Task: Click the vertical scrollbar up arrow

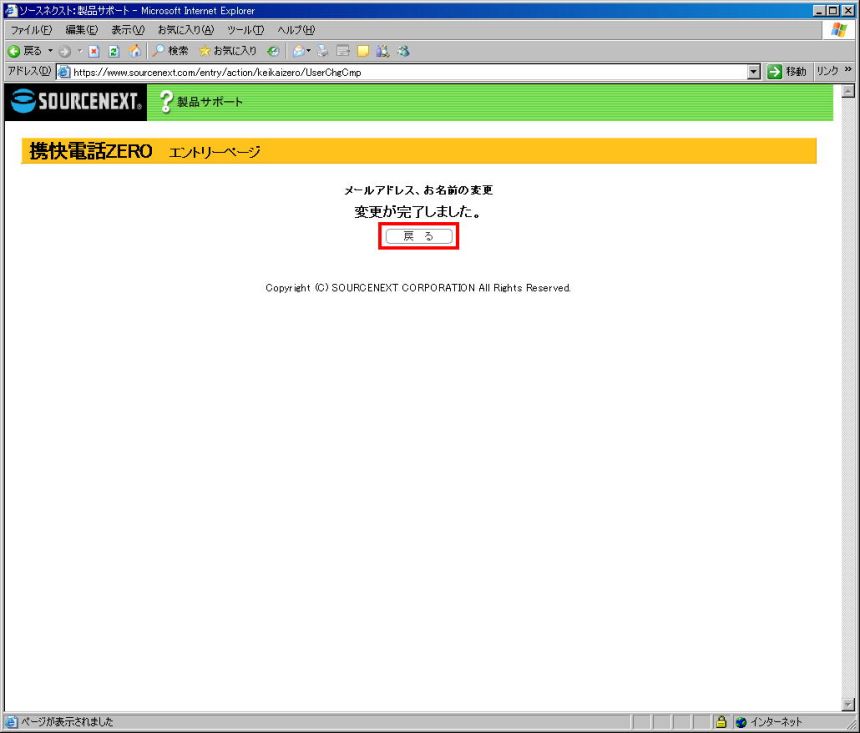Action: 848,91
